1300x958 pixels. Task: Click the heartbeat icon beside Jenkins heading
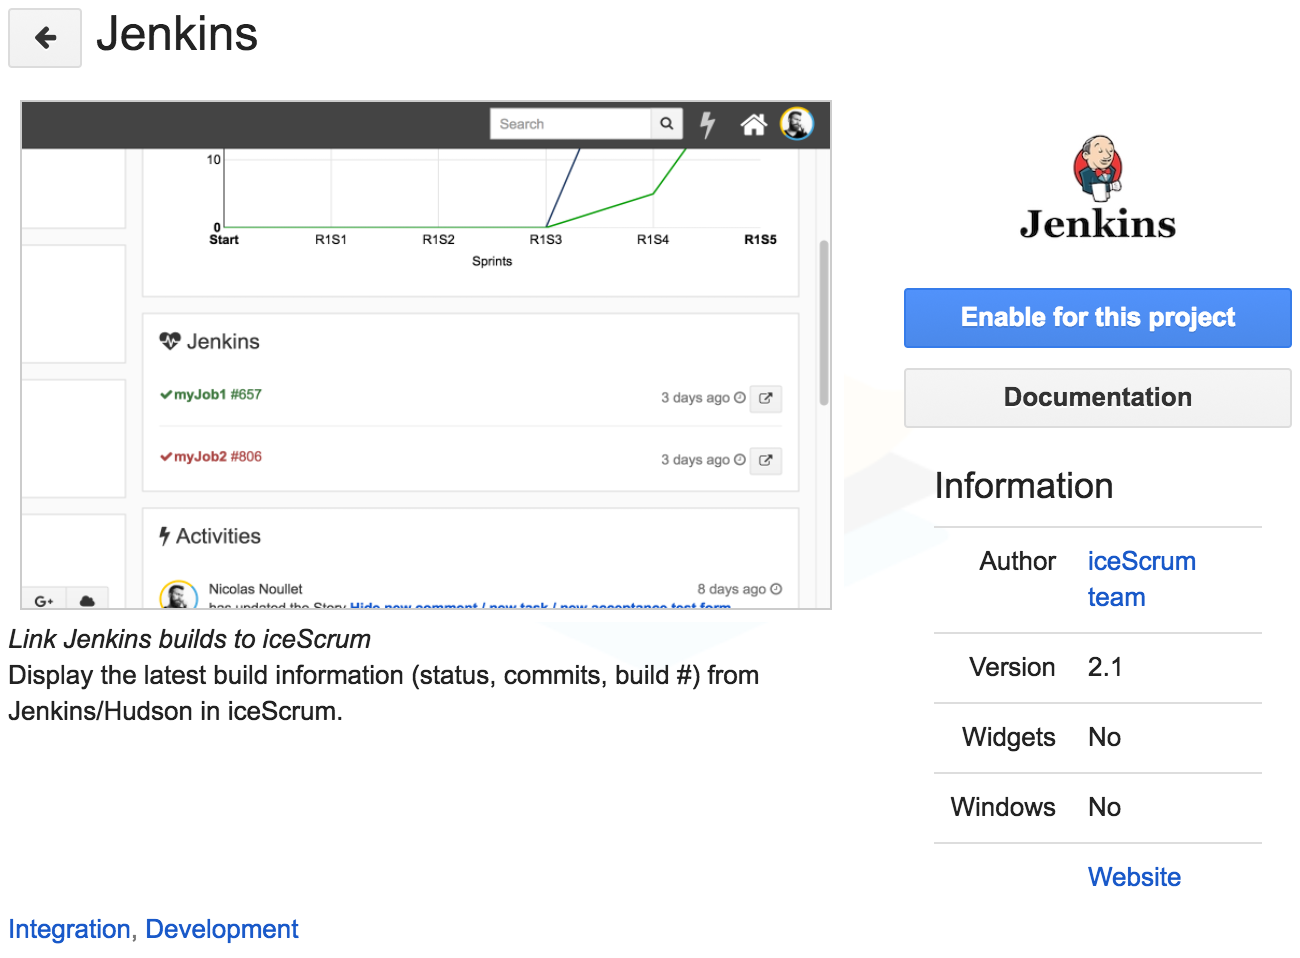[170, 341]
